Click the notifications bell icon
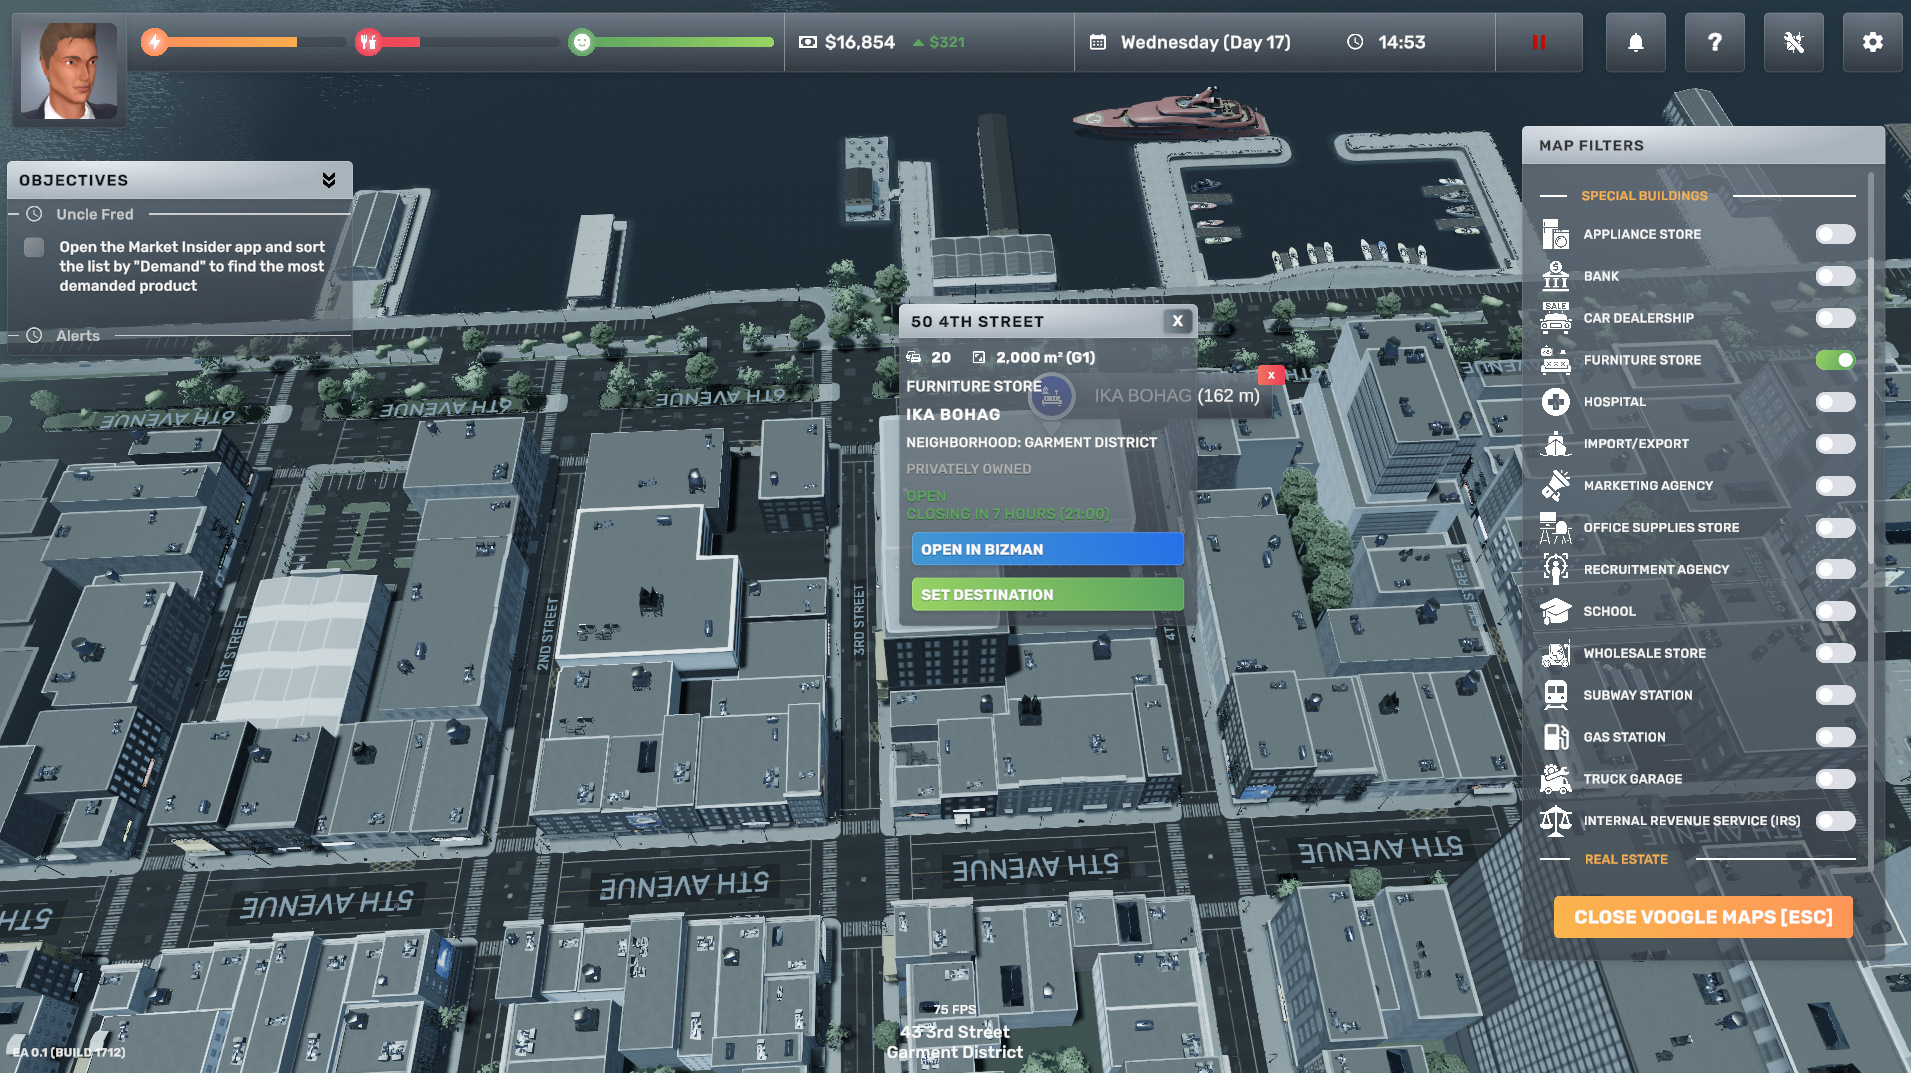The height and width of the screenshot is (1073, 1911). [1635, 42]
